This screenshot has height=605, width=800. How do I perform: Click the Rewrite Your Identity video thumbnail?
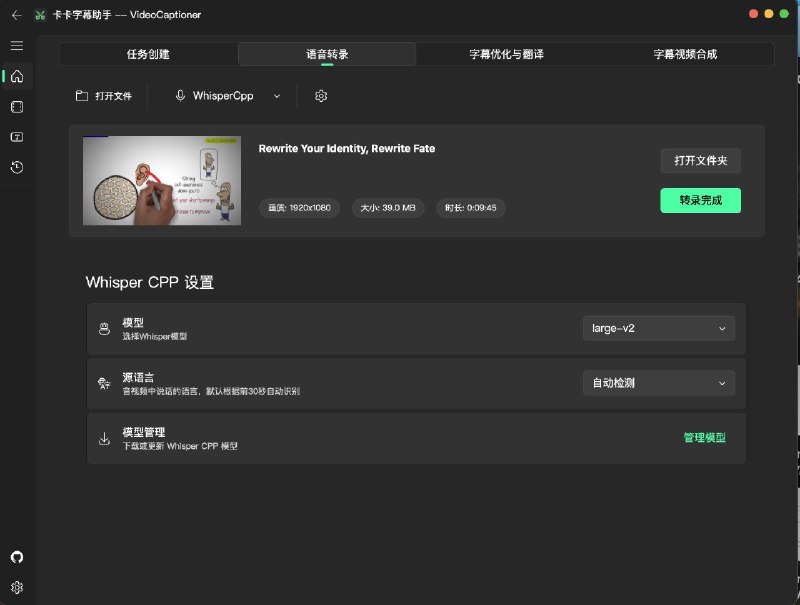[x=161, y=181]
